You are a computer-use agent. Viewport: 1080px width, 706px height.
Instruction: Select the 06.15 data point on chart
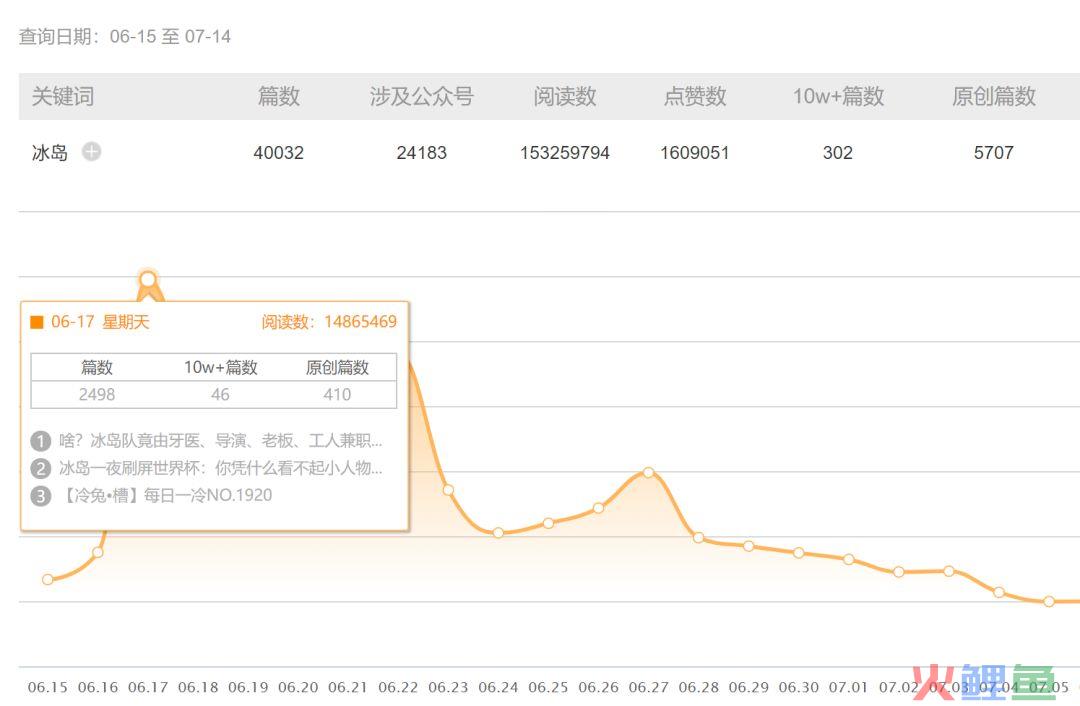tap(48, 580)
